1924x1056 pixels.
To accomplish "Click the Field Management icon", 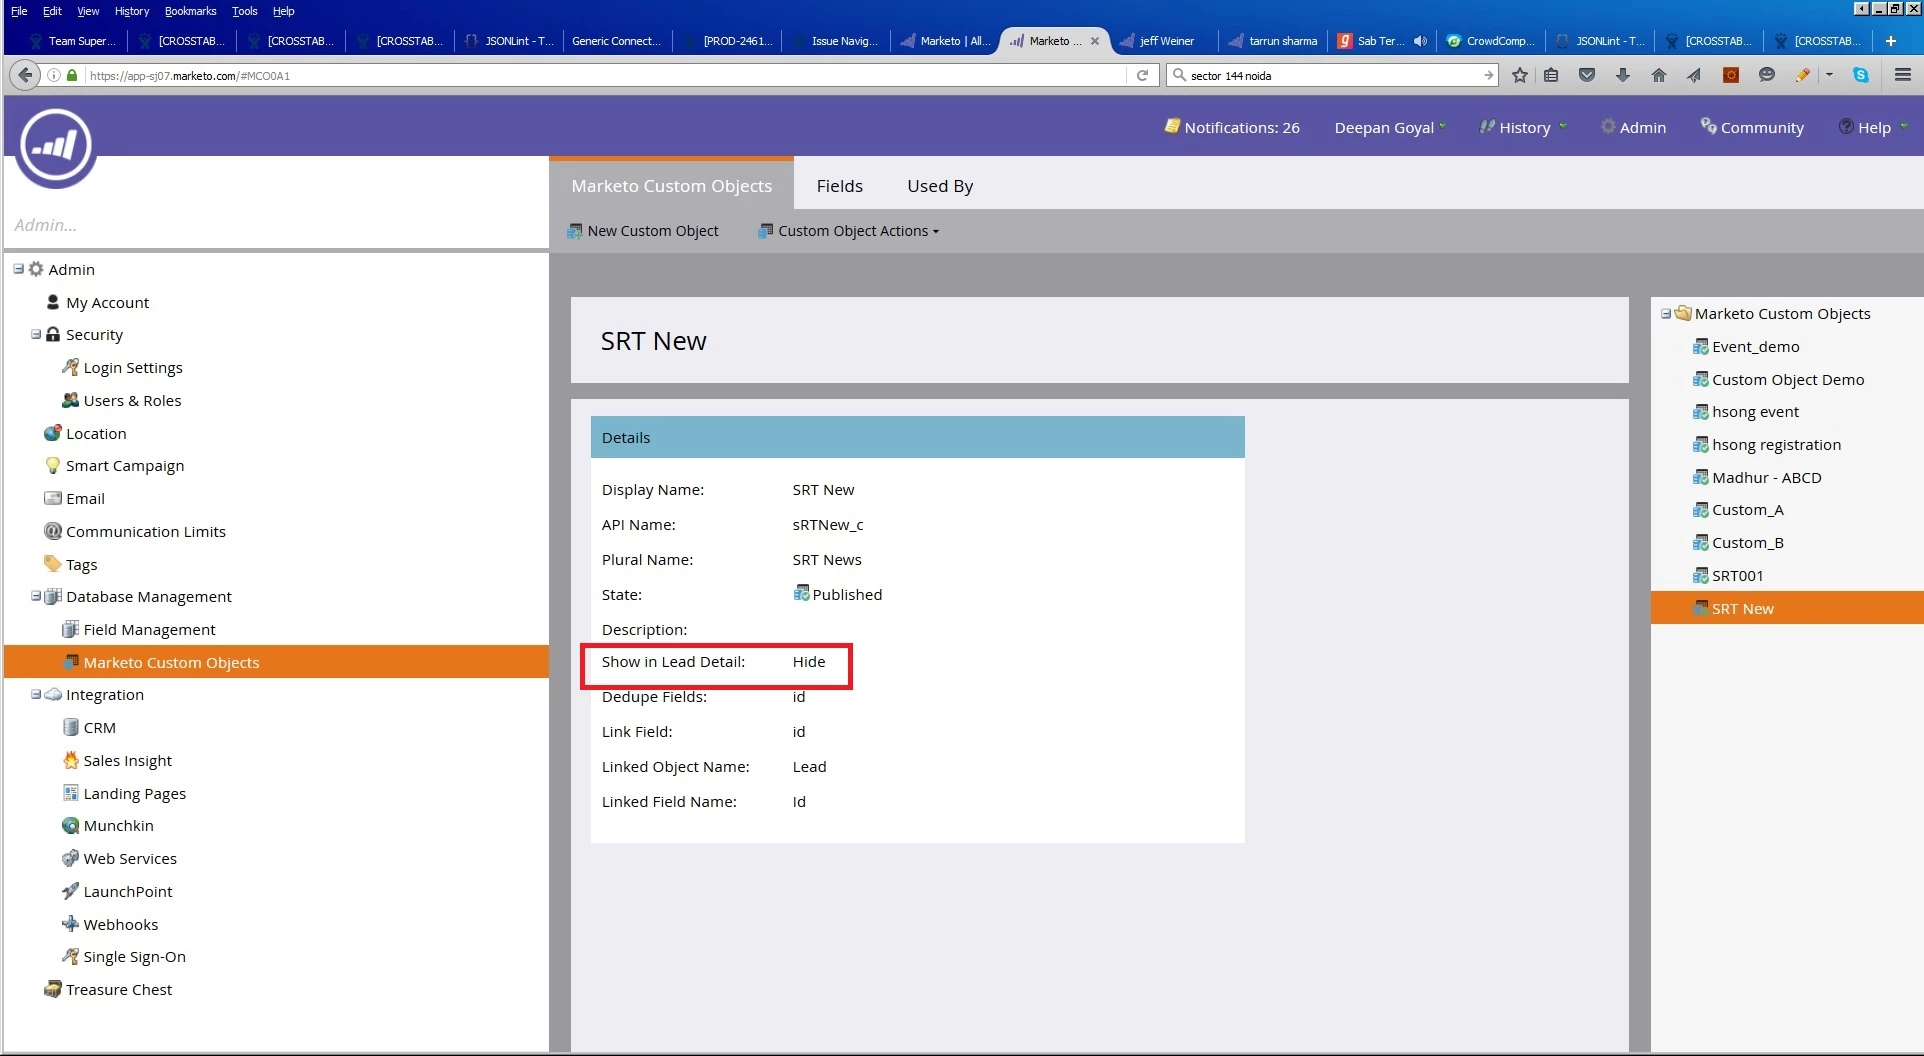I will 70,629.
